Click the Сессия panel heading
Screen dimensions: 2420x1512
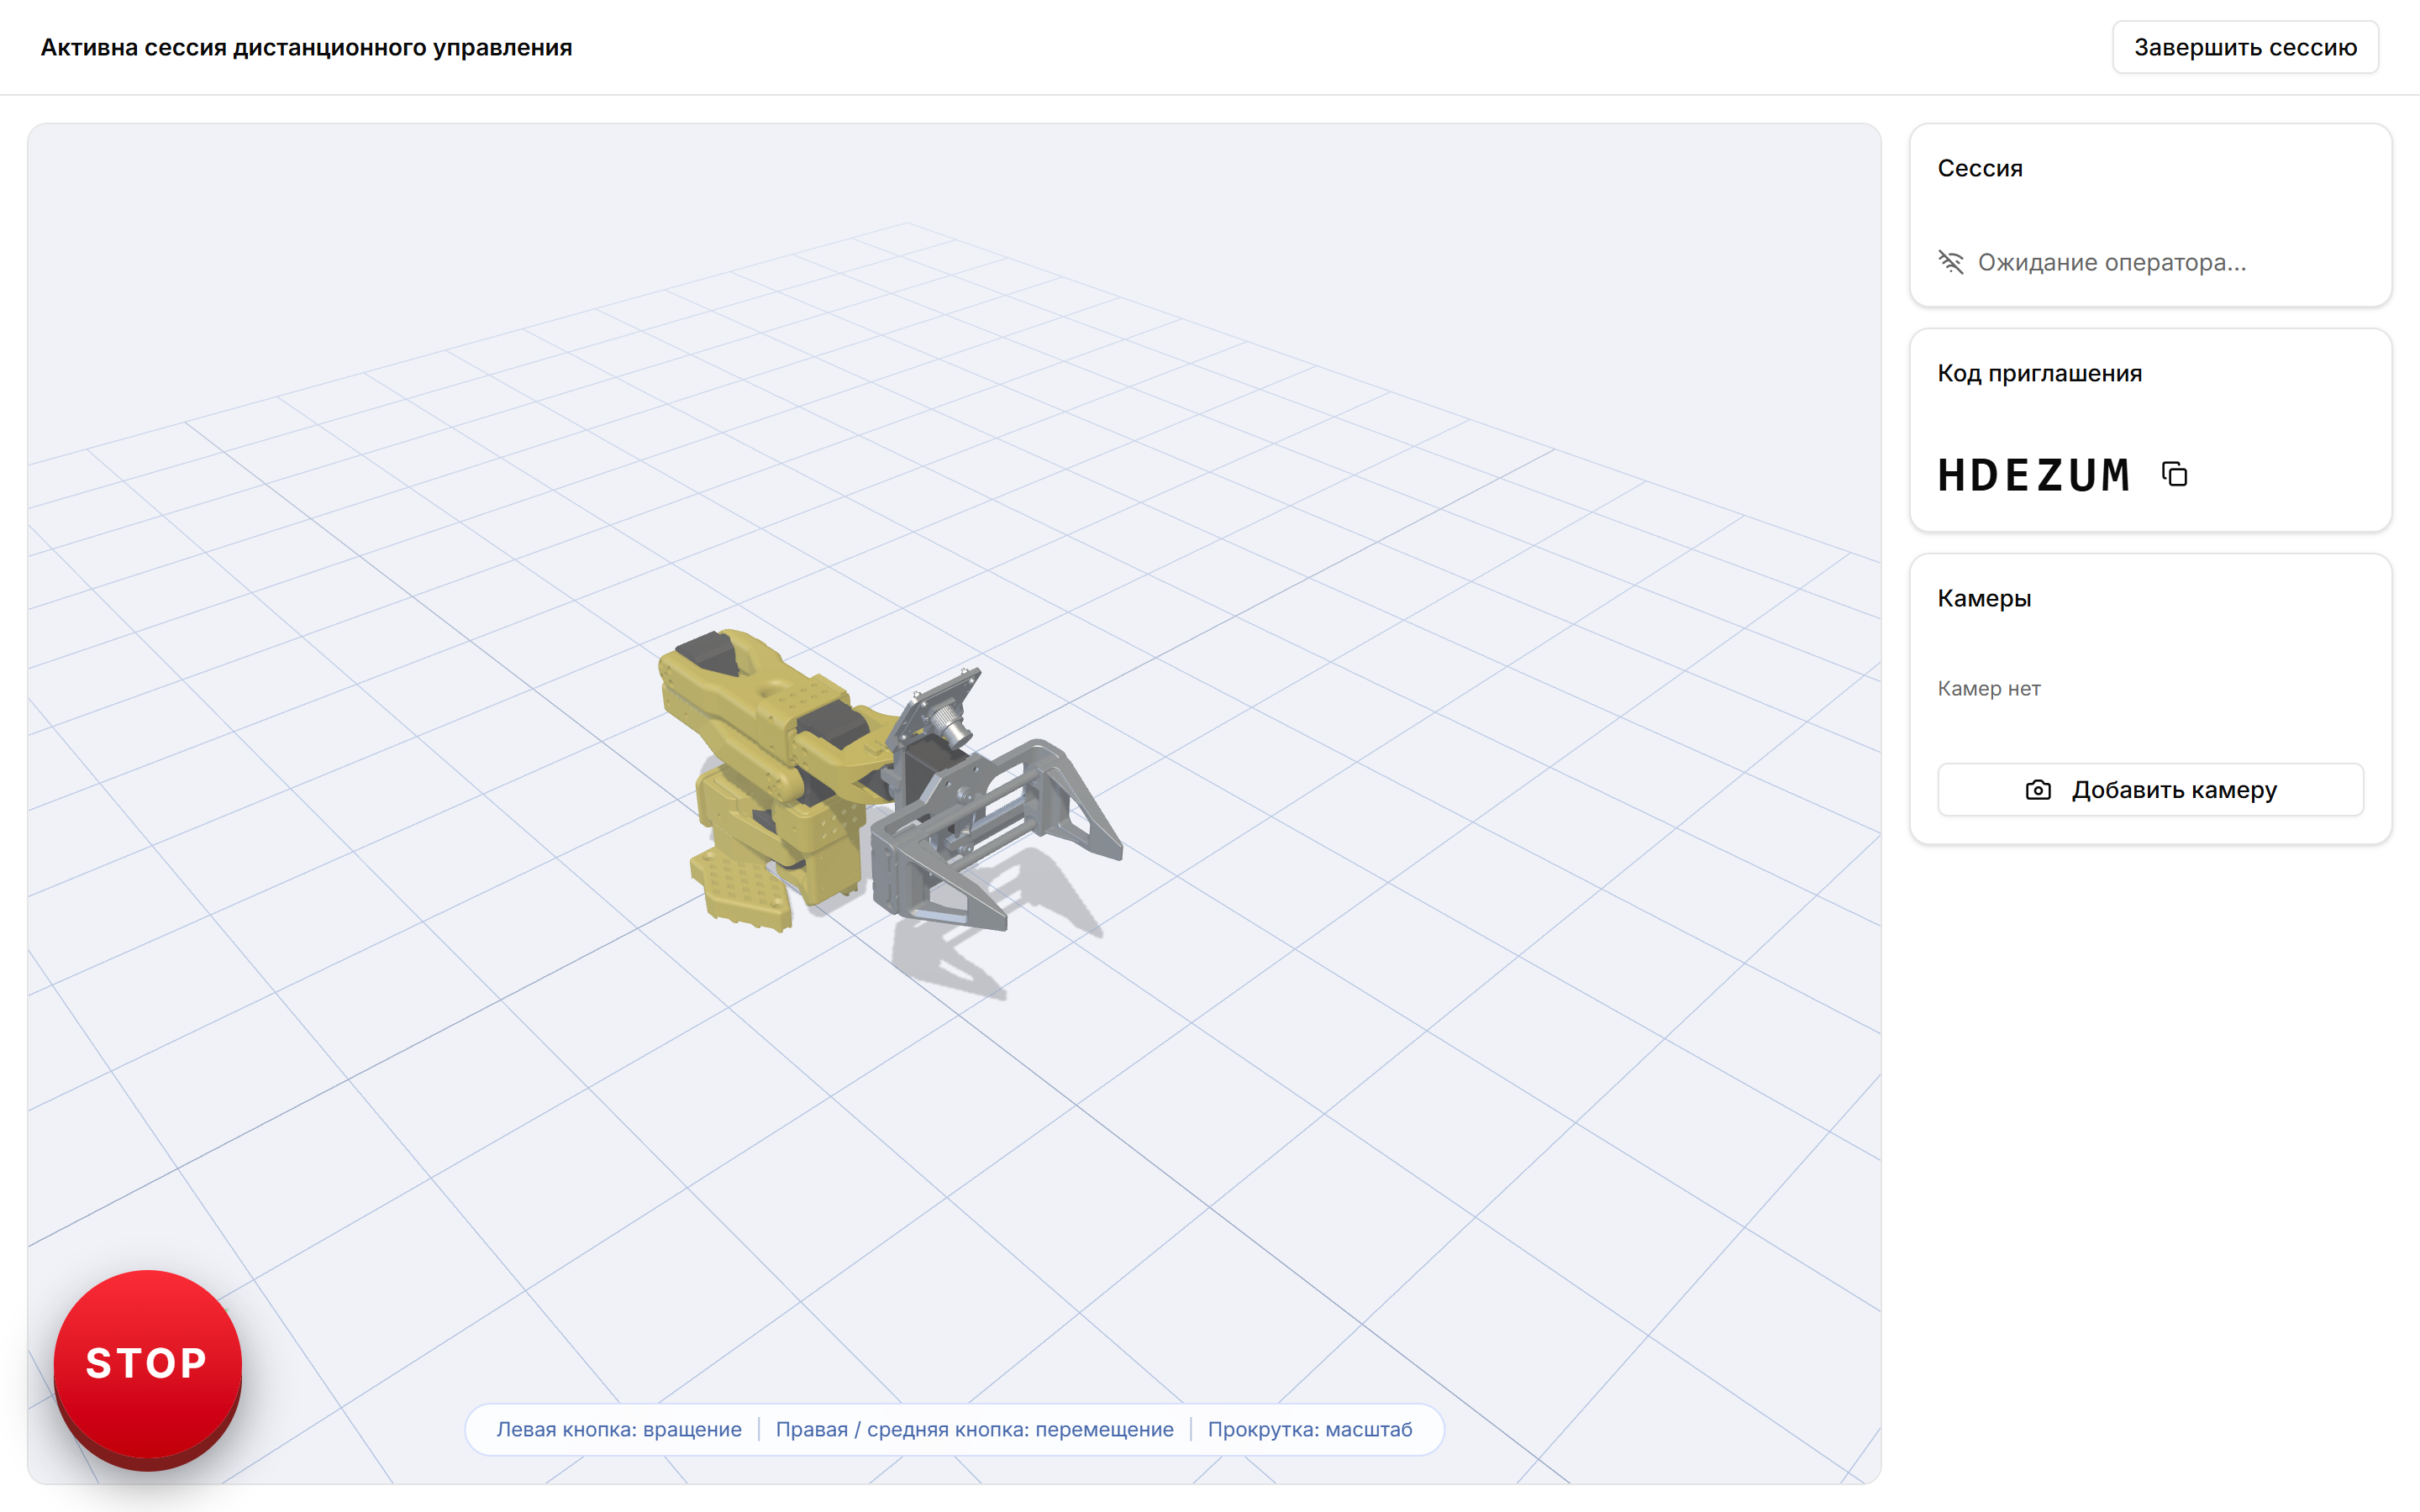click(1980, 168)
